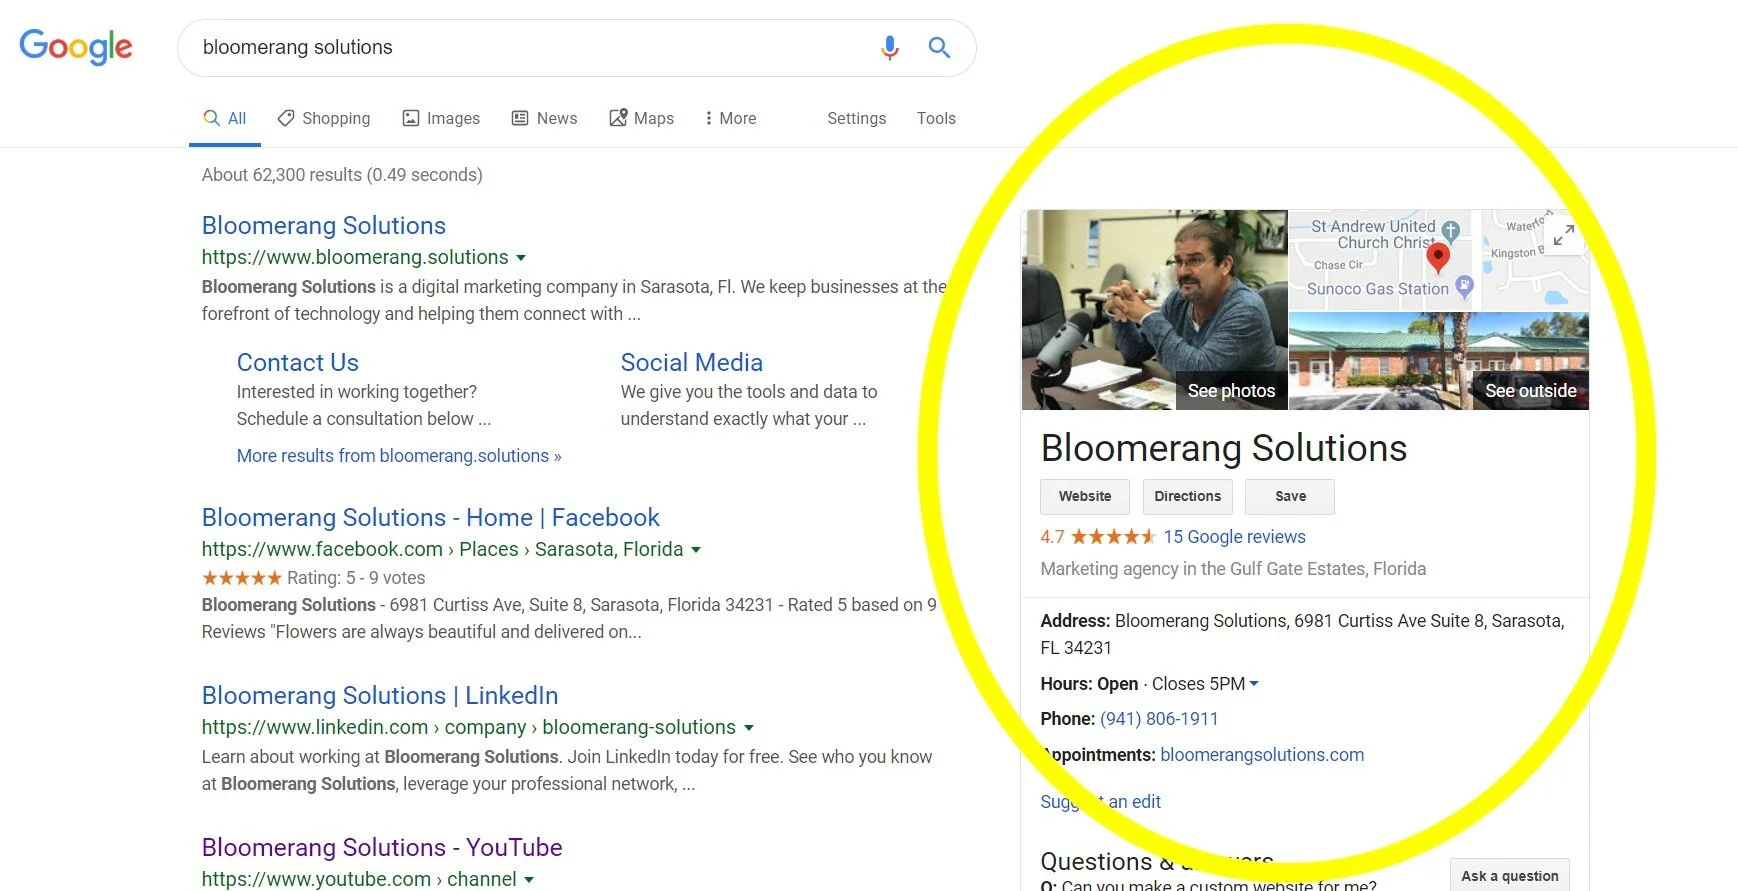This screenshot has width=1738, height=891.
Task: Click Ask a question button
Action: click(1510, 876)
